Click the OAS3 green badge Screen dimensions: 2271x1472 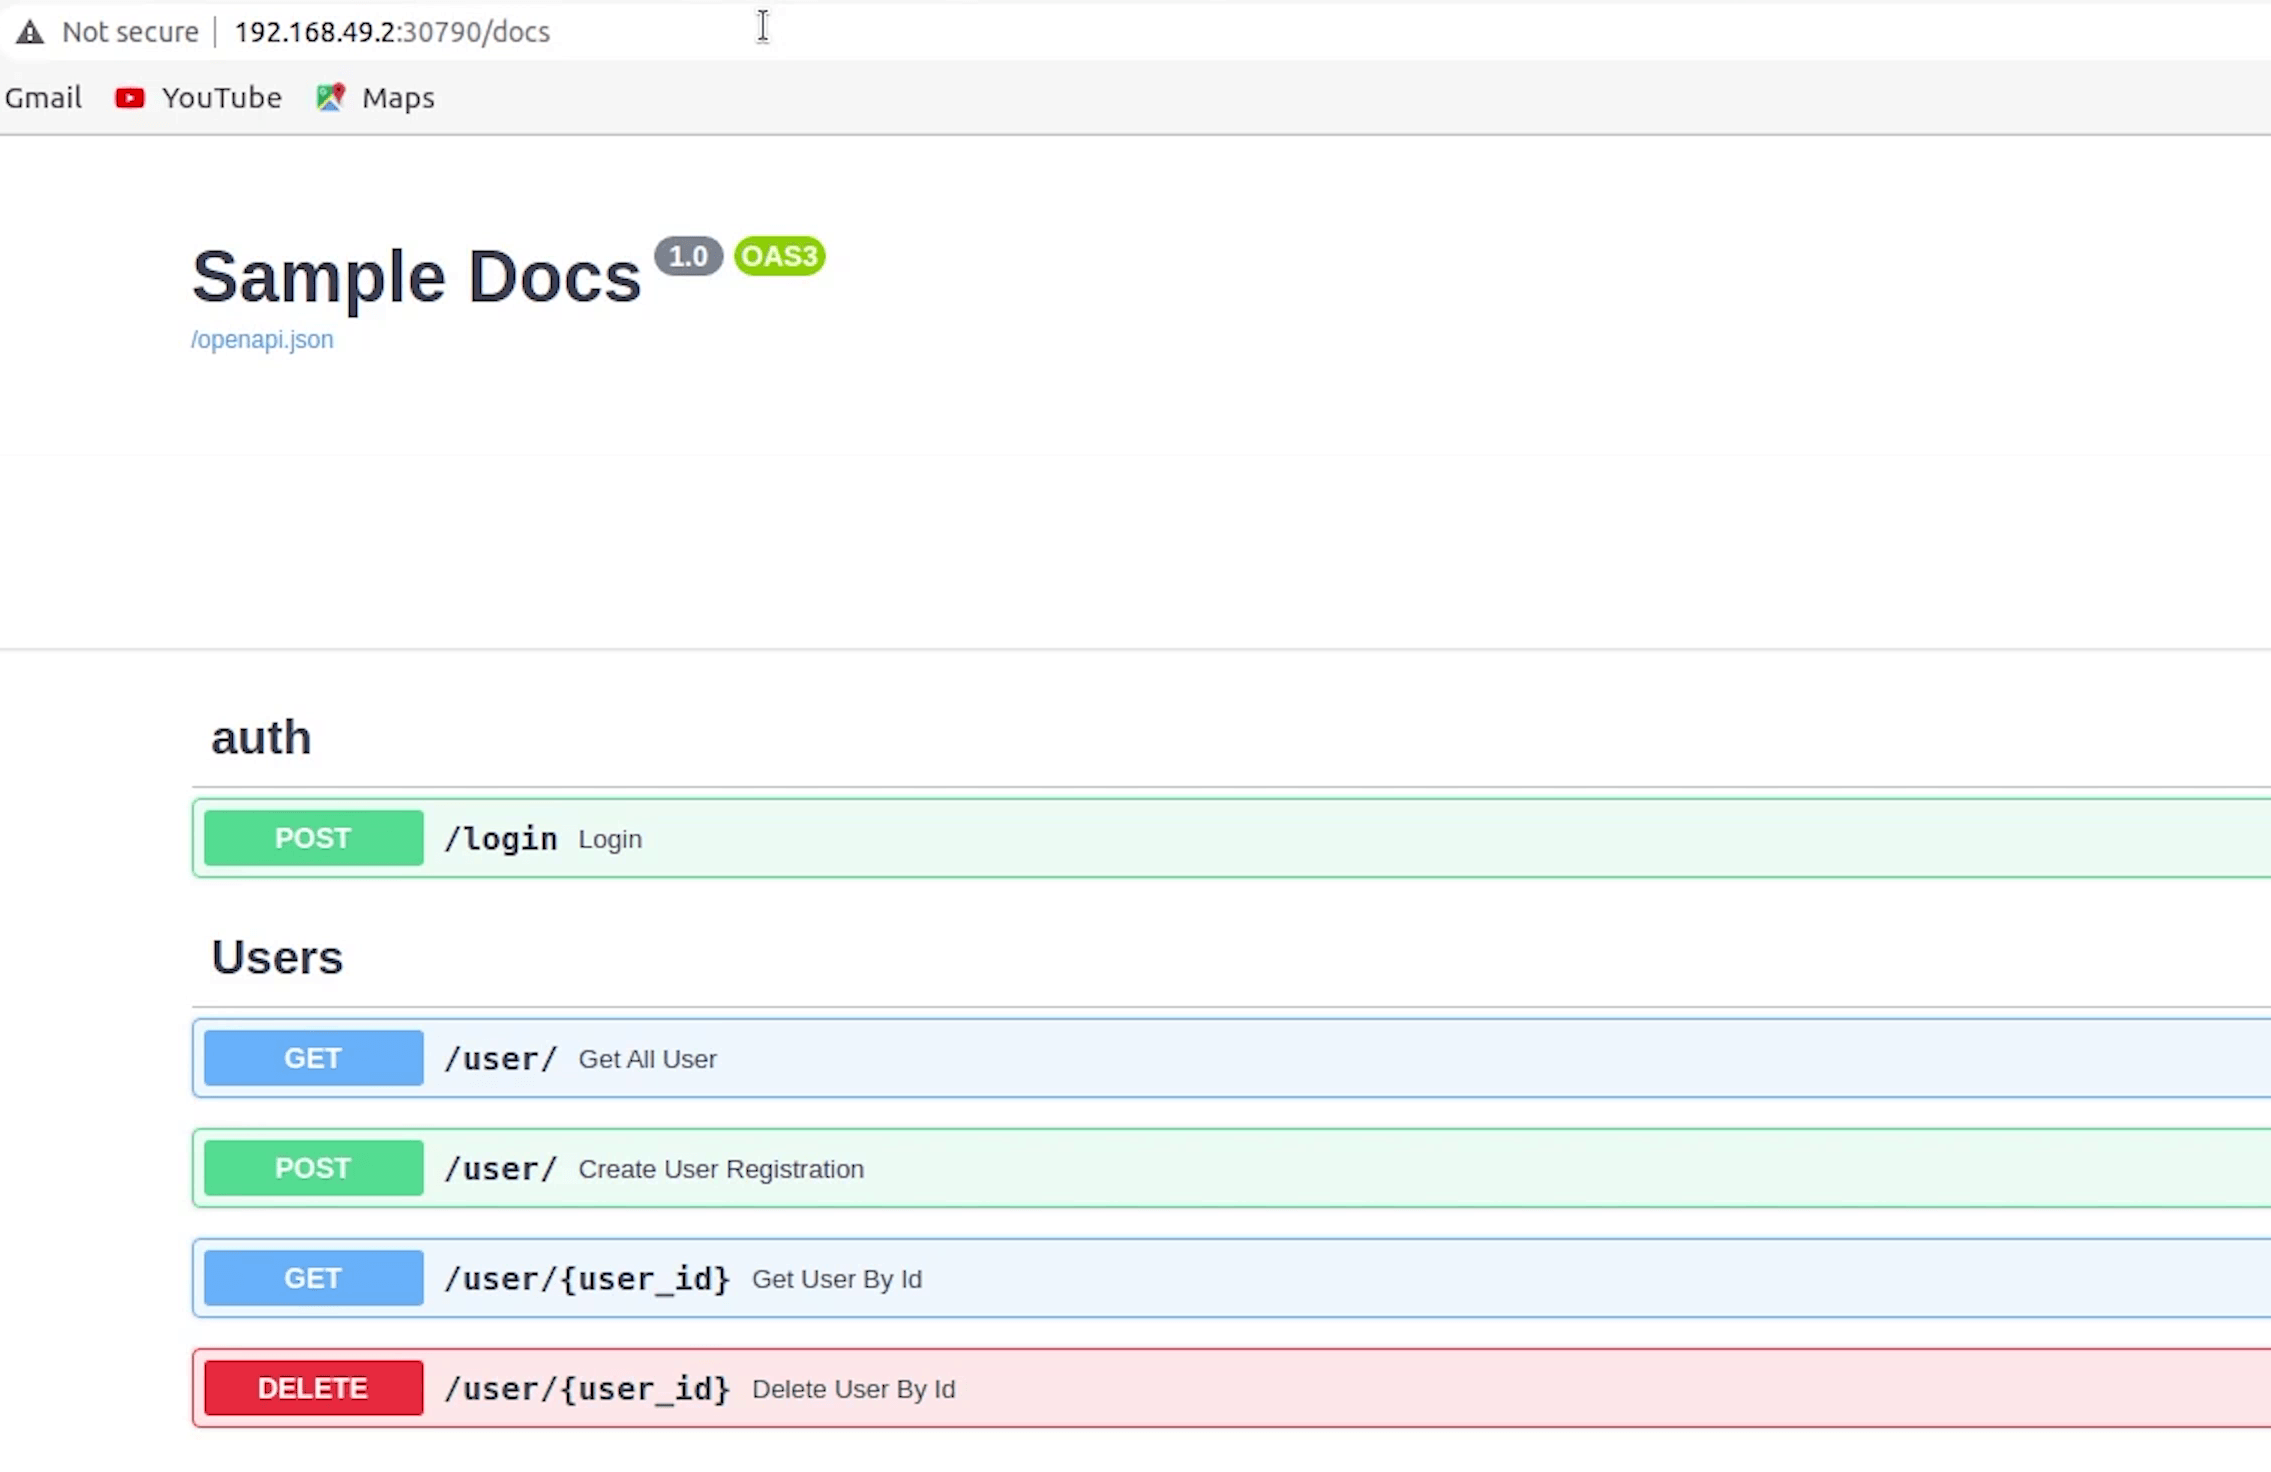779,256
